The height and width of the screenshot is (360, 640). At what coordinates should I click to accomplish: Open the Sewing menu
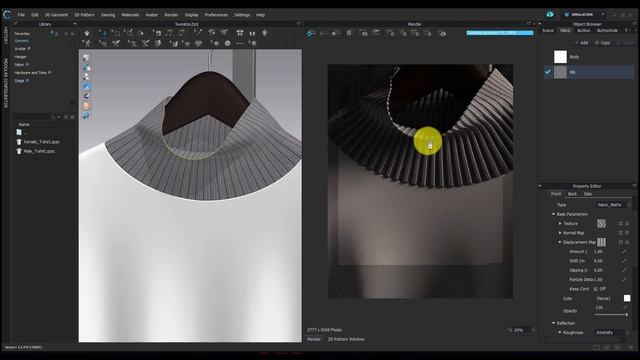[108, 15]
